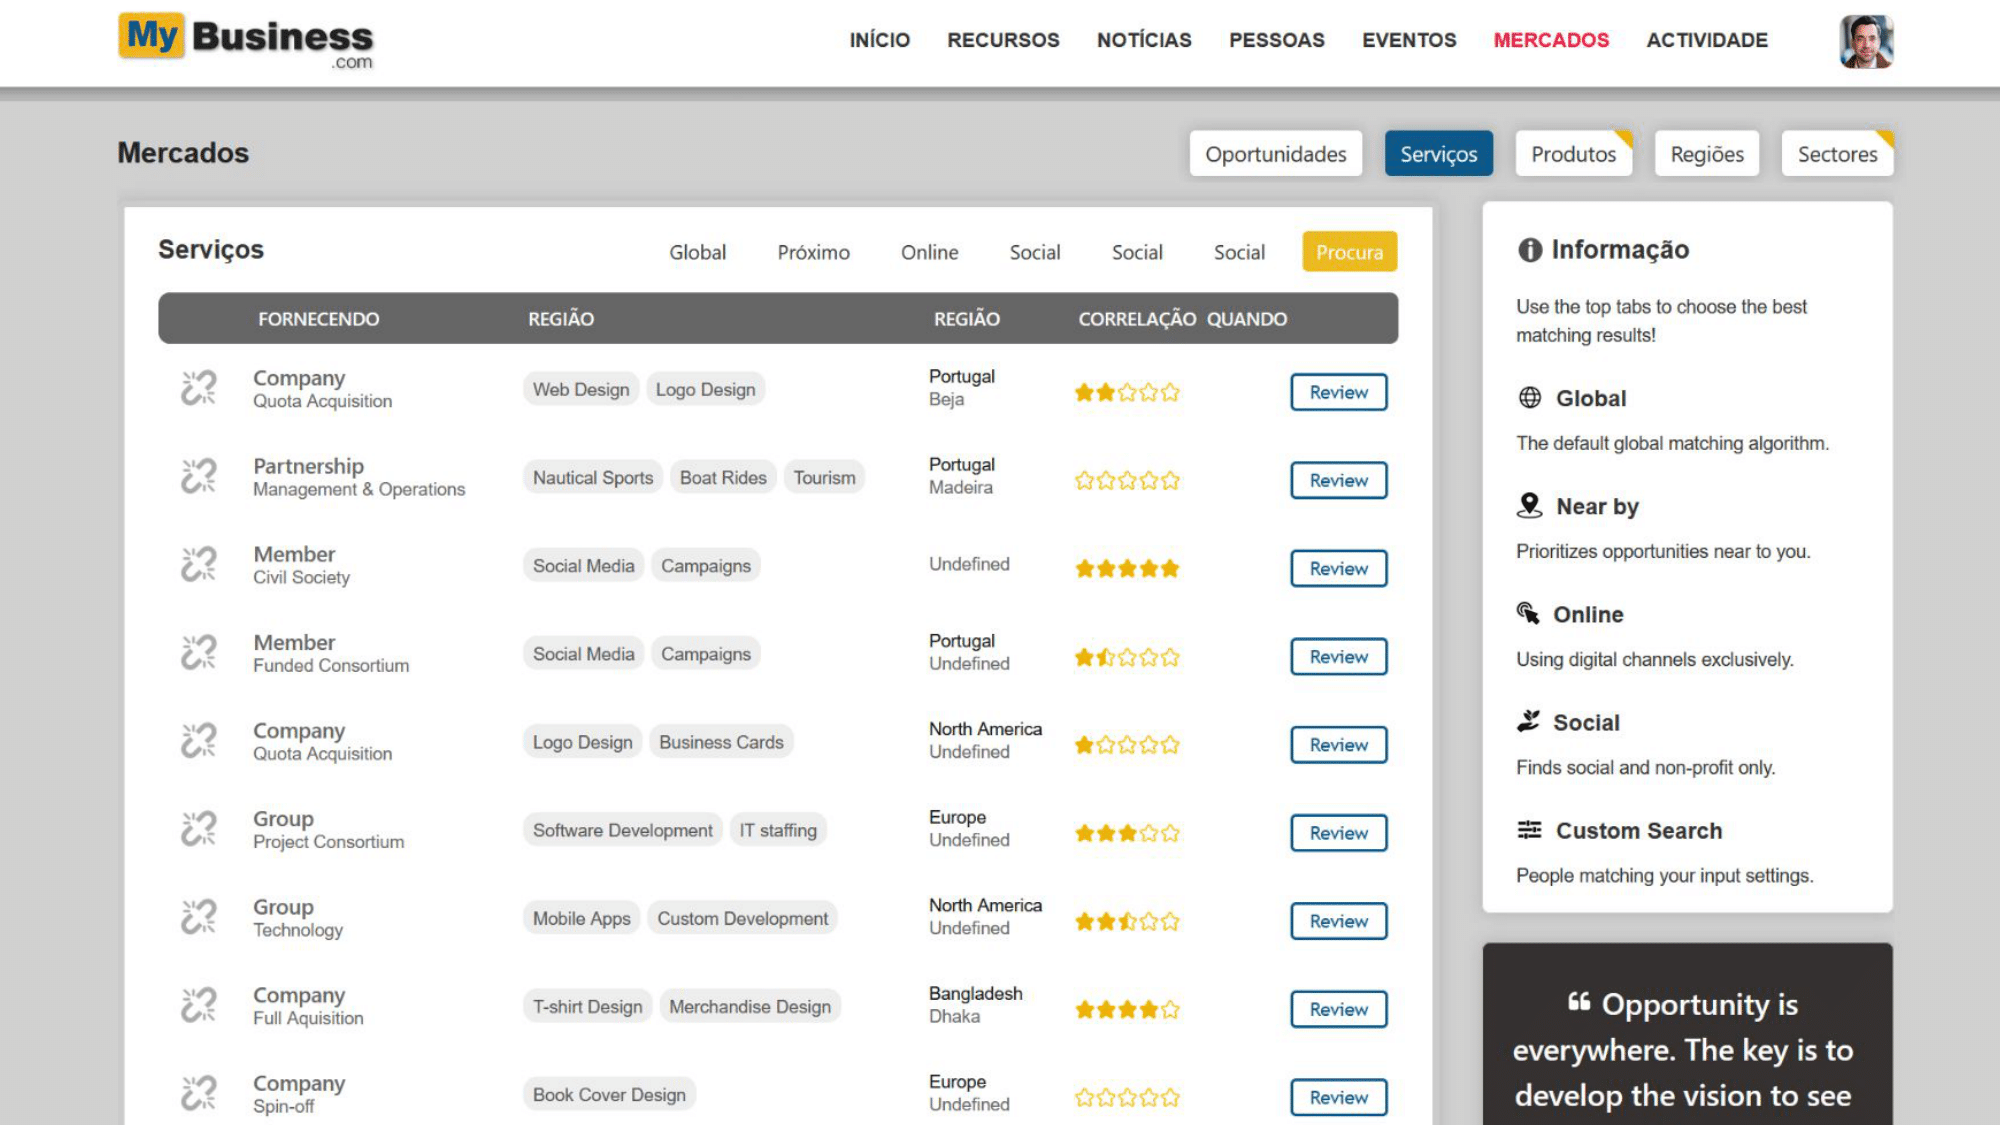Open the PESSOAS menu item
The image size is (2000, 1125).
coord(1276,40)
